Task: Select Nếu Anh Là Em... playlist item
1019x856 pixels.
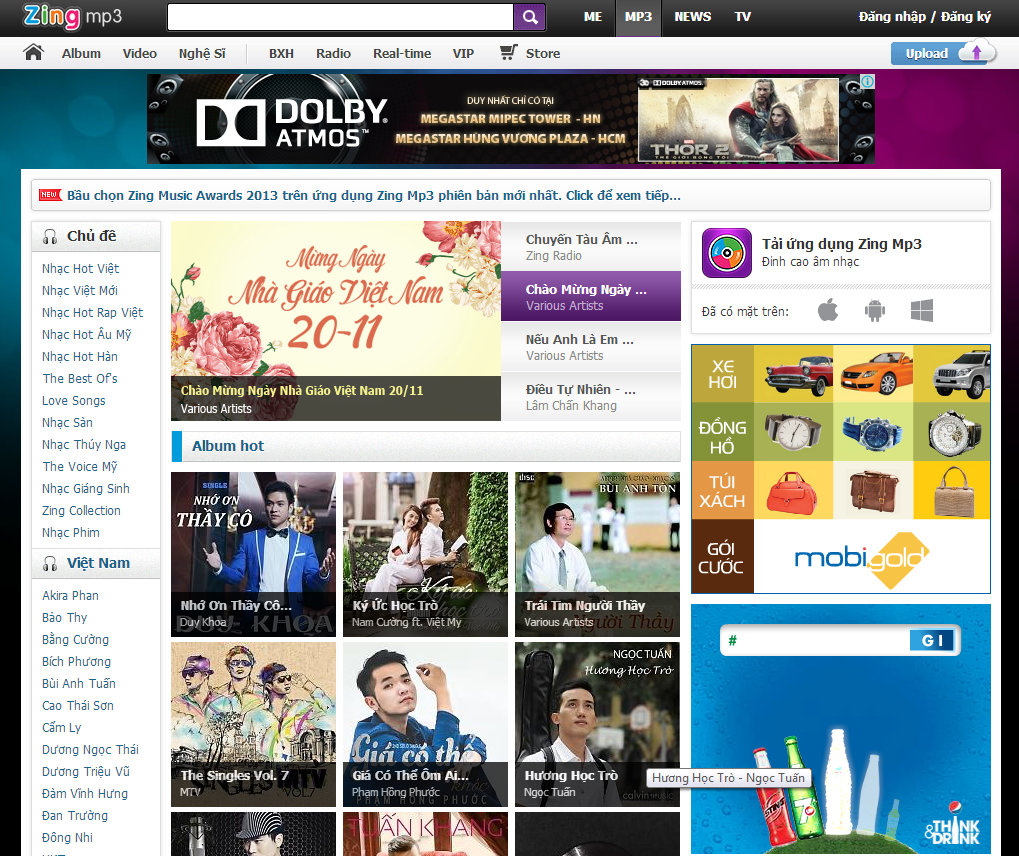Action: 591,346
